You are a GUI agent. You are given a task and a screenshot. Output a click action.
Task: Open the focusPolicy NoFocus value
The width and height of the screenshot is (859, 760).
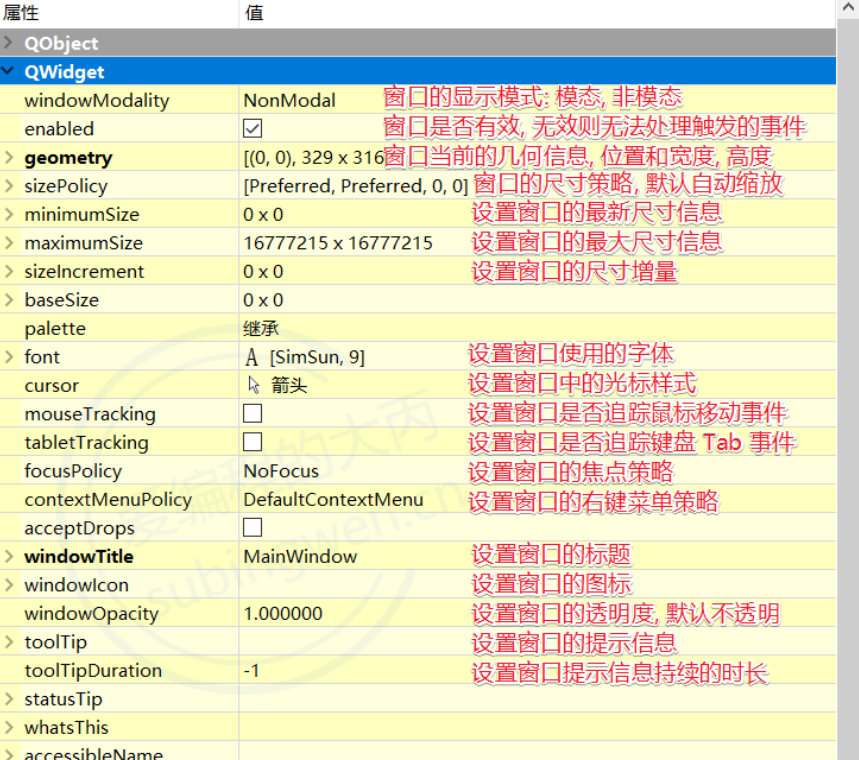(281, 471)
